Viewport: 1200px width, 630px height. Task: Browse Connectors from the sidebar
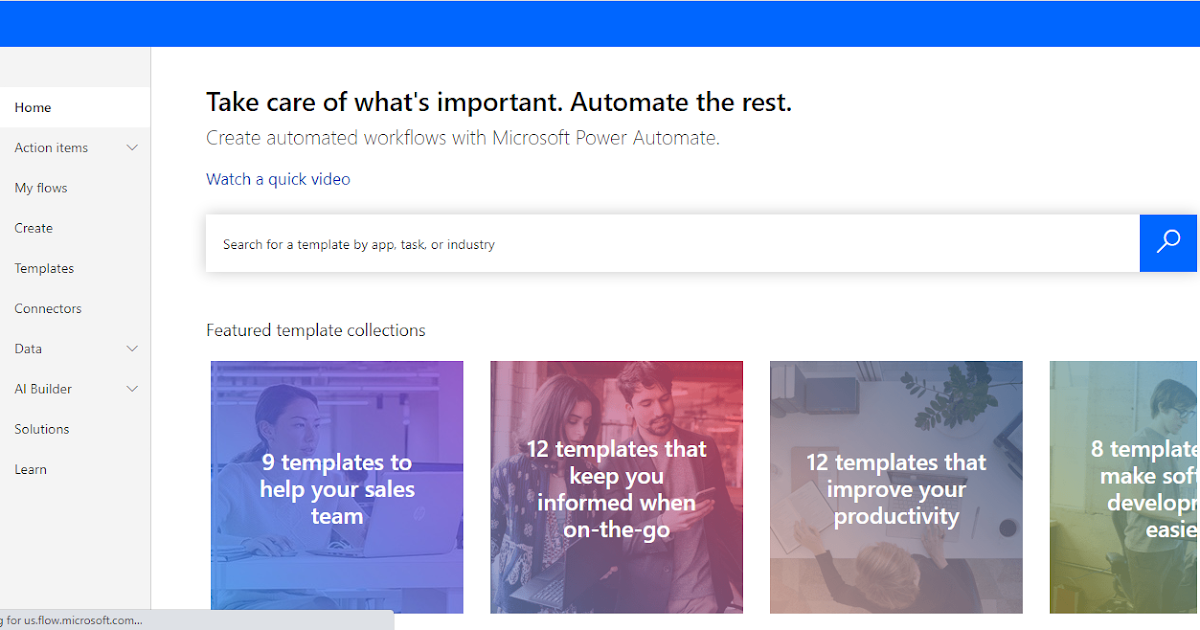pos(47,308)
